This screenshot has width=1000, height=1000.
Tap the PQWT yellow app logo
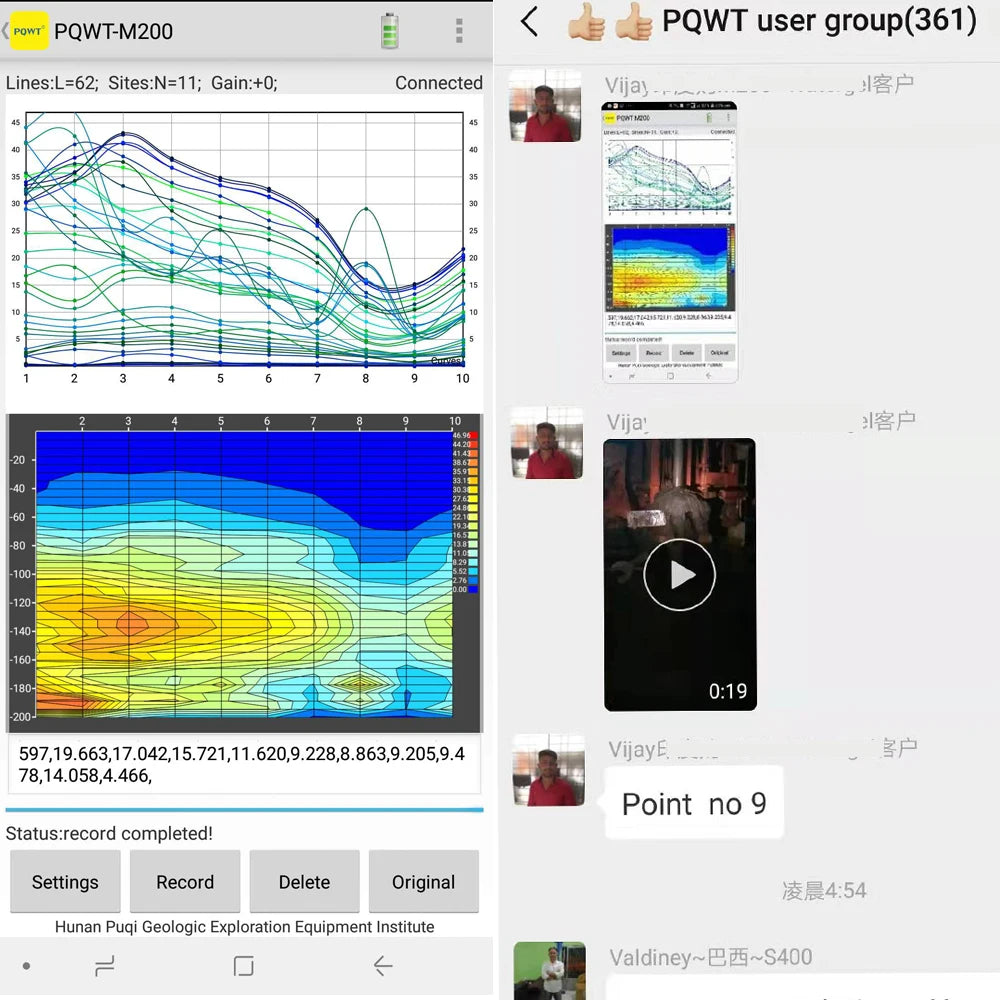(29, 31)
